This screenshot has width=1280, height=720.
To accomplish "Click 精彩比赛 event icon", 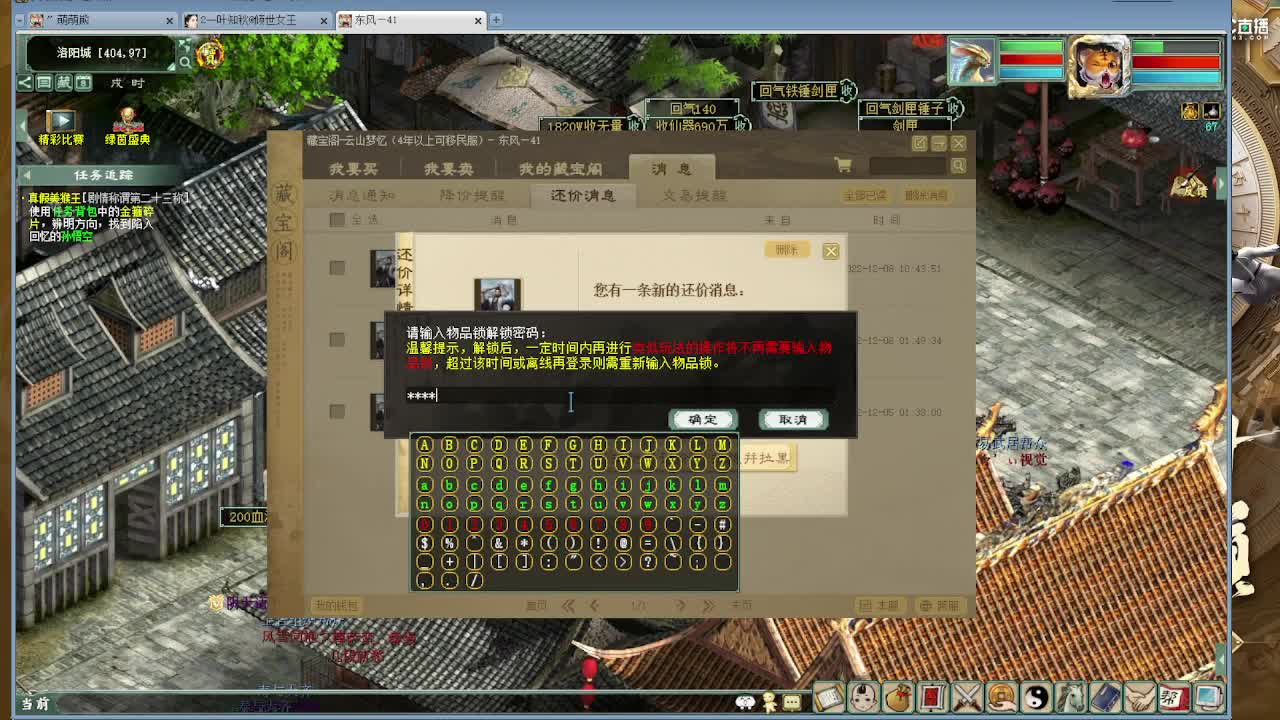I will [60, 128].
